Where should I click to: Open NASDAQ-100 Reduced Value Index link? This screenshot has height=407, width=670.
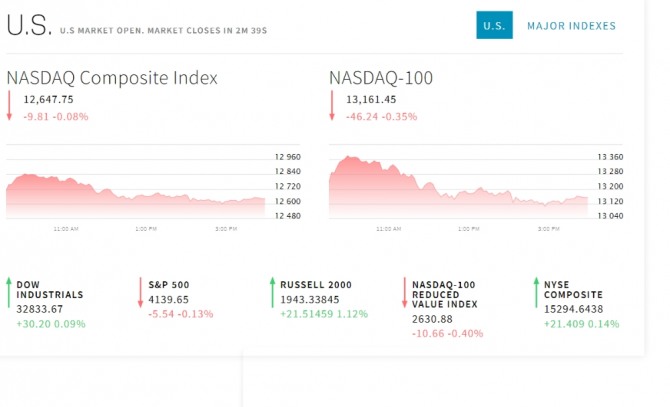pyautogui.click(x=445, y=294)
